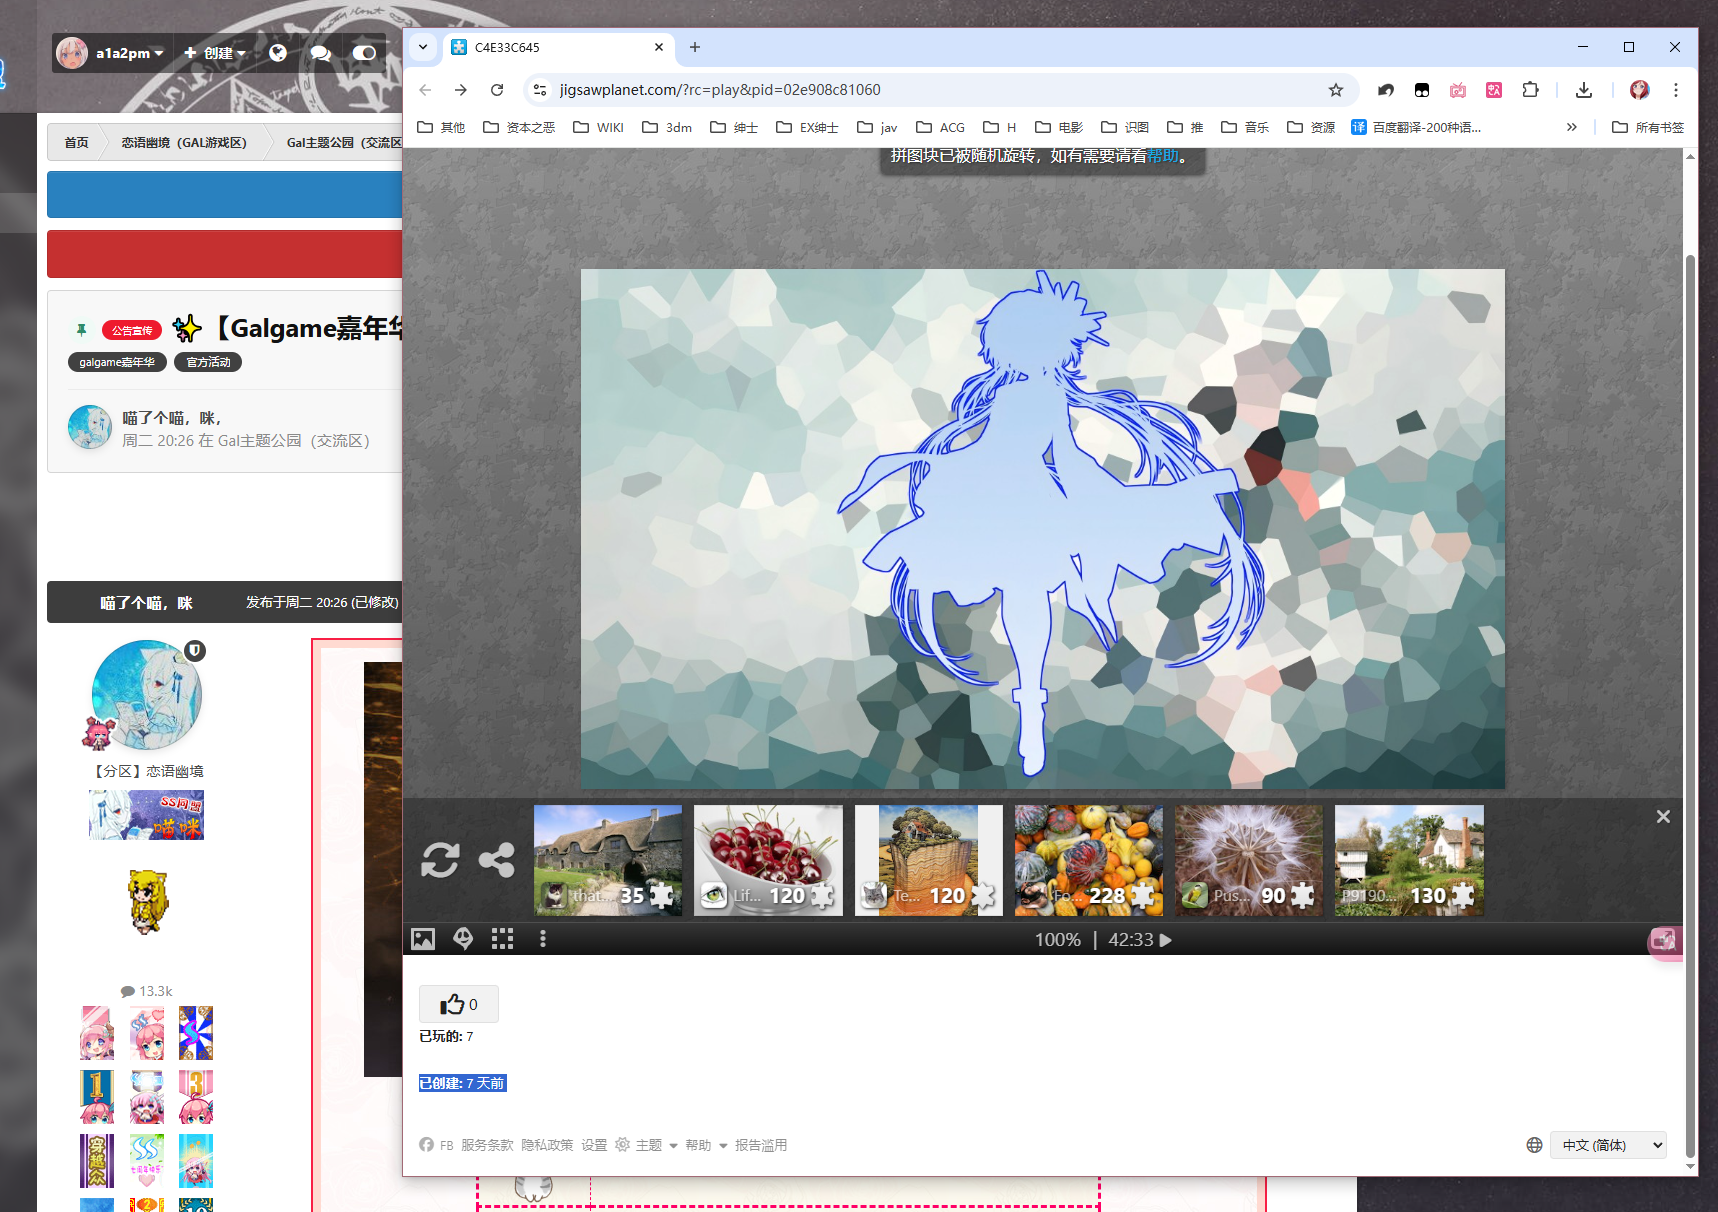Click the 设置 settings link in footer
The height and width of the screenshot is (1212, 1718).
pos(594,1145)
